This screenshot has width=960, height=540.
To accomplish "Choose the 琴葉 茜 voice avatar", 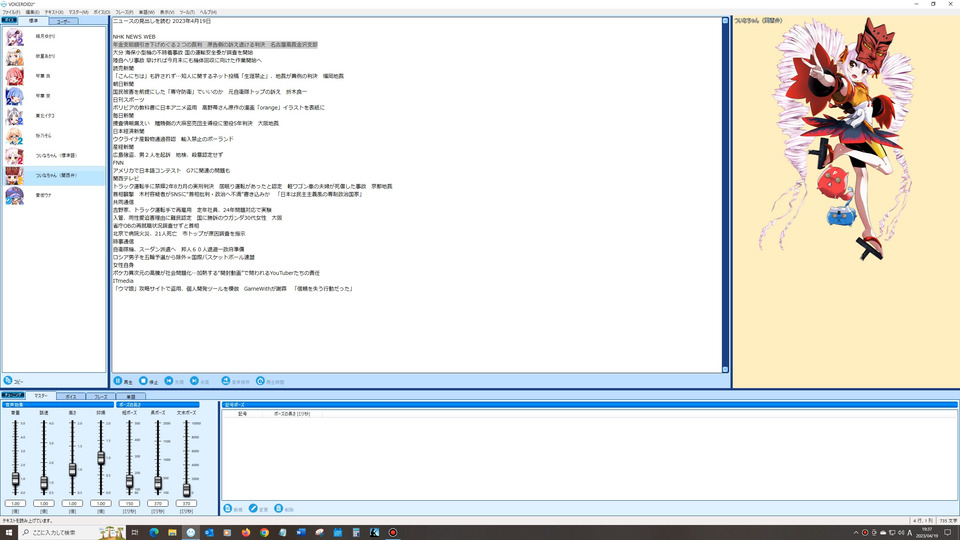I will click(15, 77).
